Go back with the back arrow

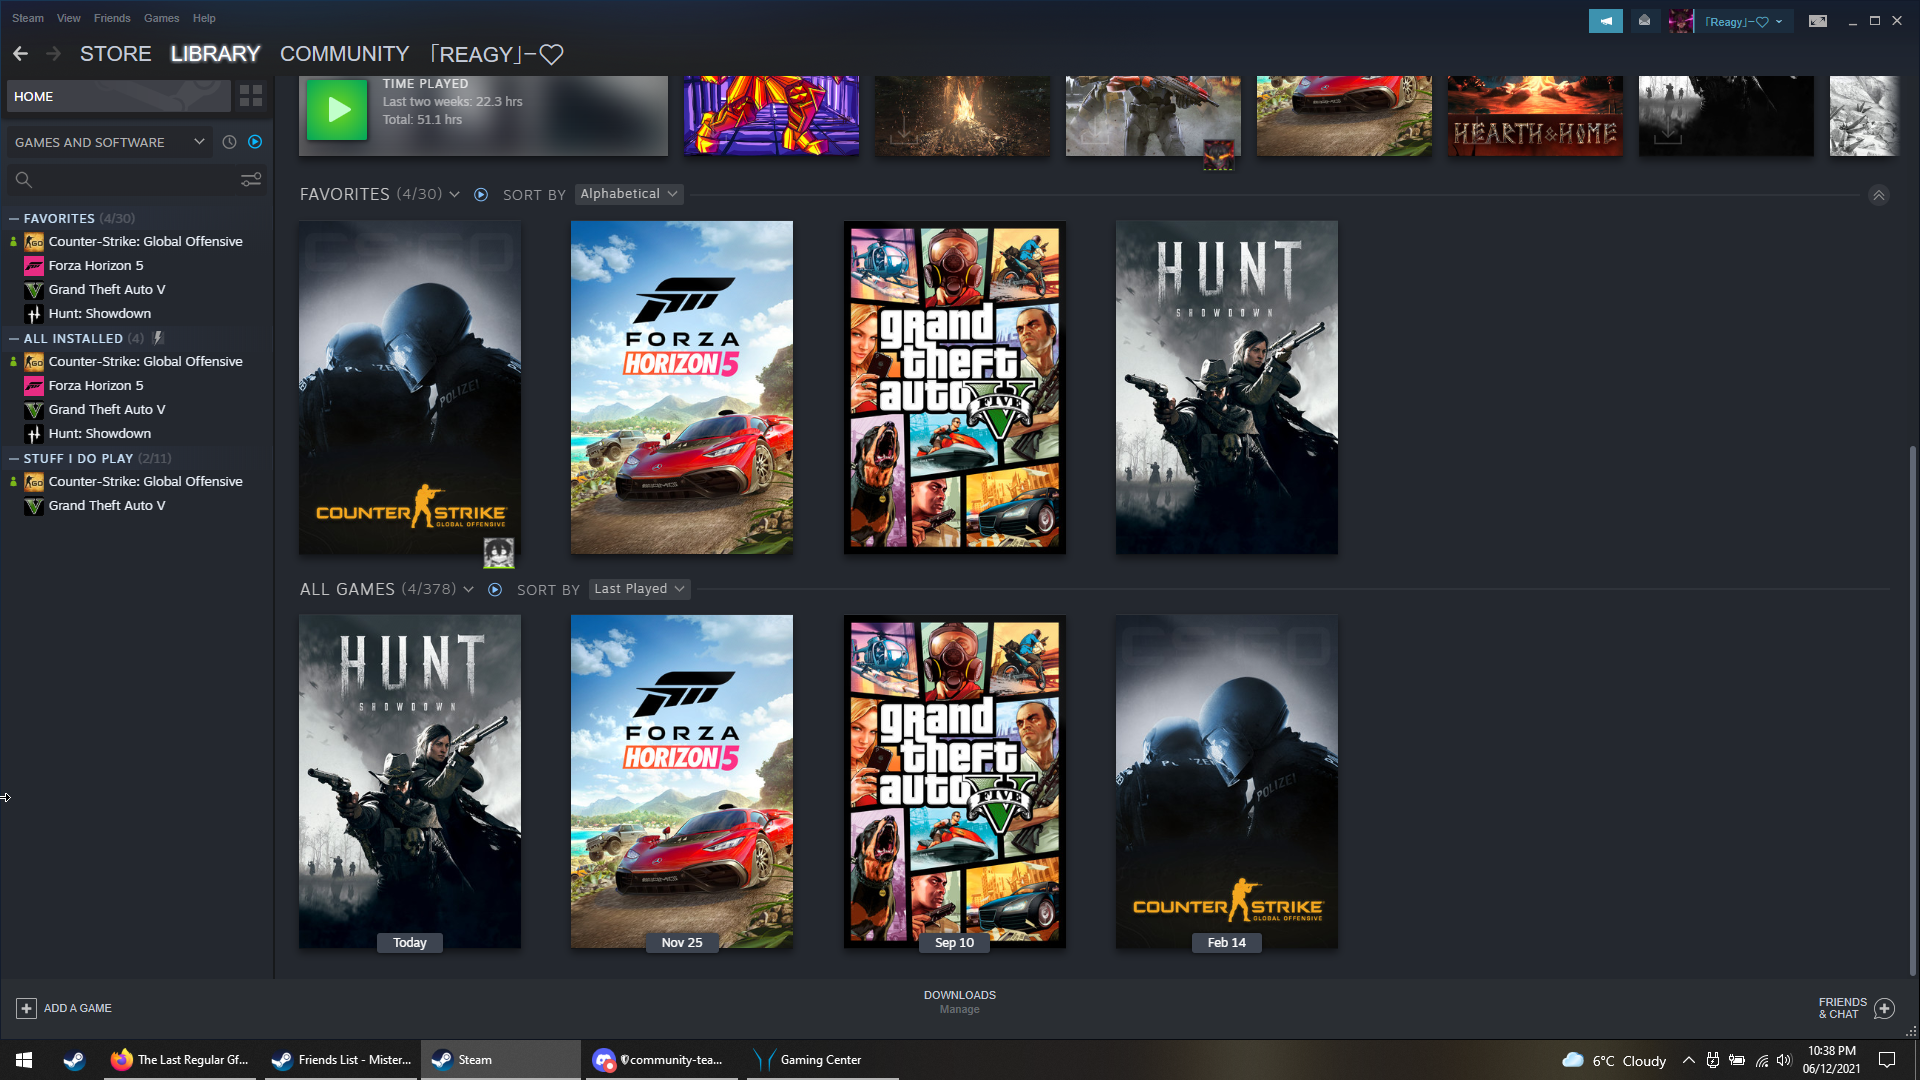(x=21, y=54)
